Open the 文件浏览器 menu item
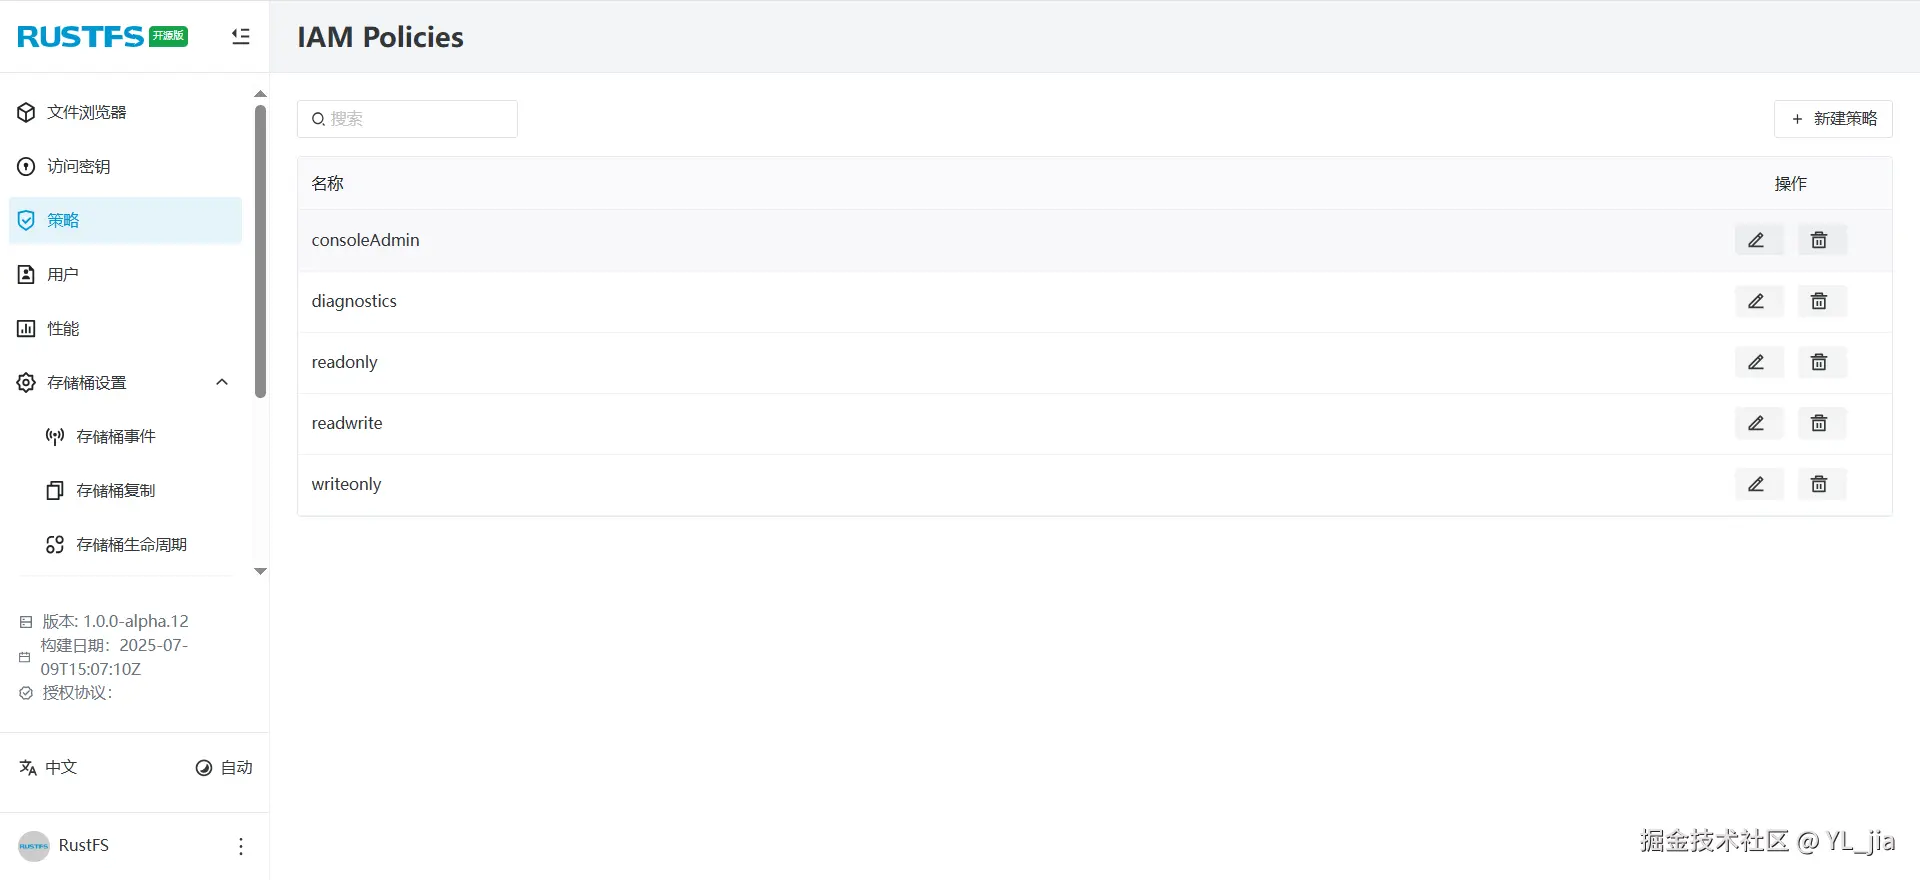1920x880 pixels. pyautogui.click(x=86, y=112)
